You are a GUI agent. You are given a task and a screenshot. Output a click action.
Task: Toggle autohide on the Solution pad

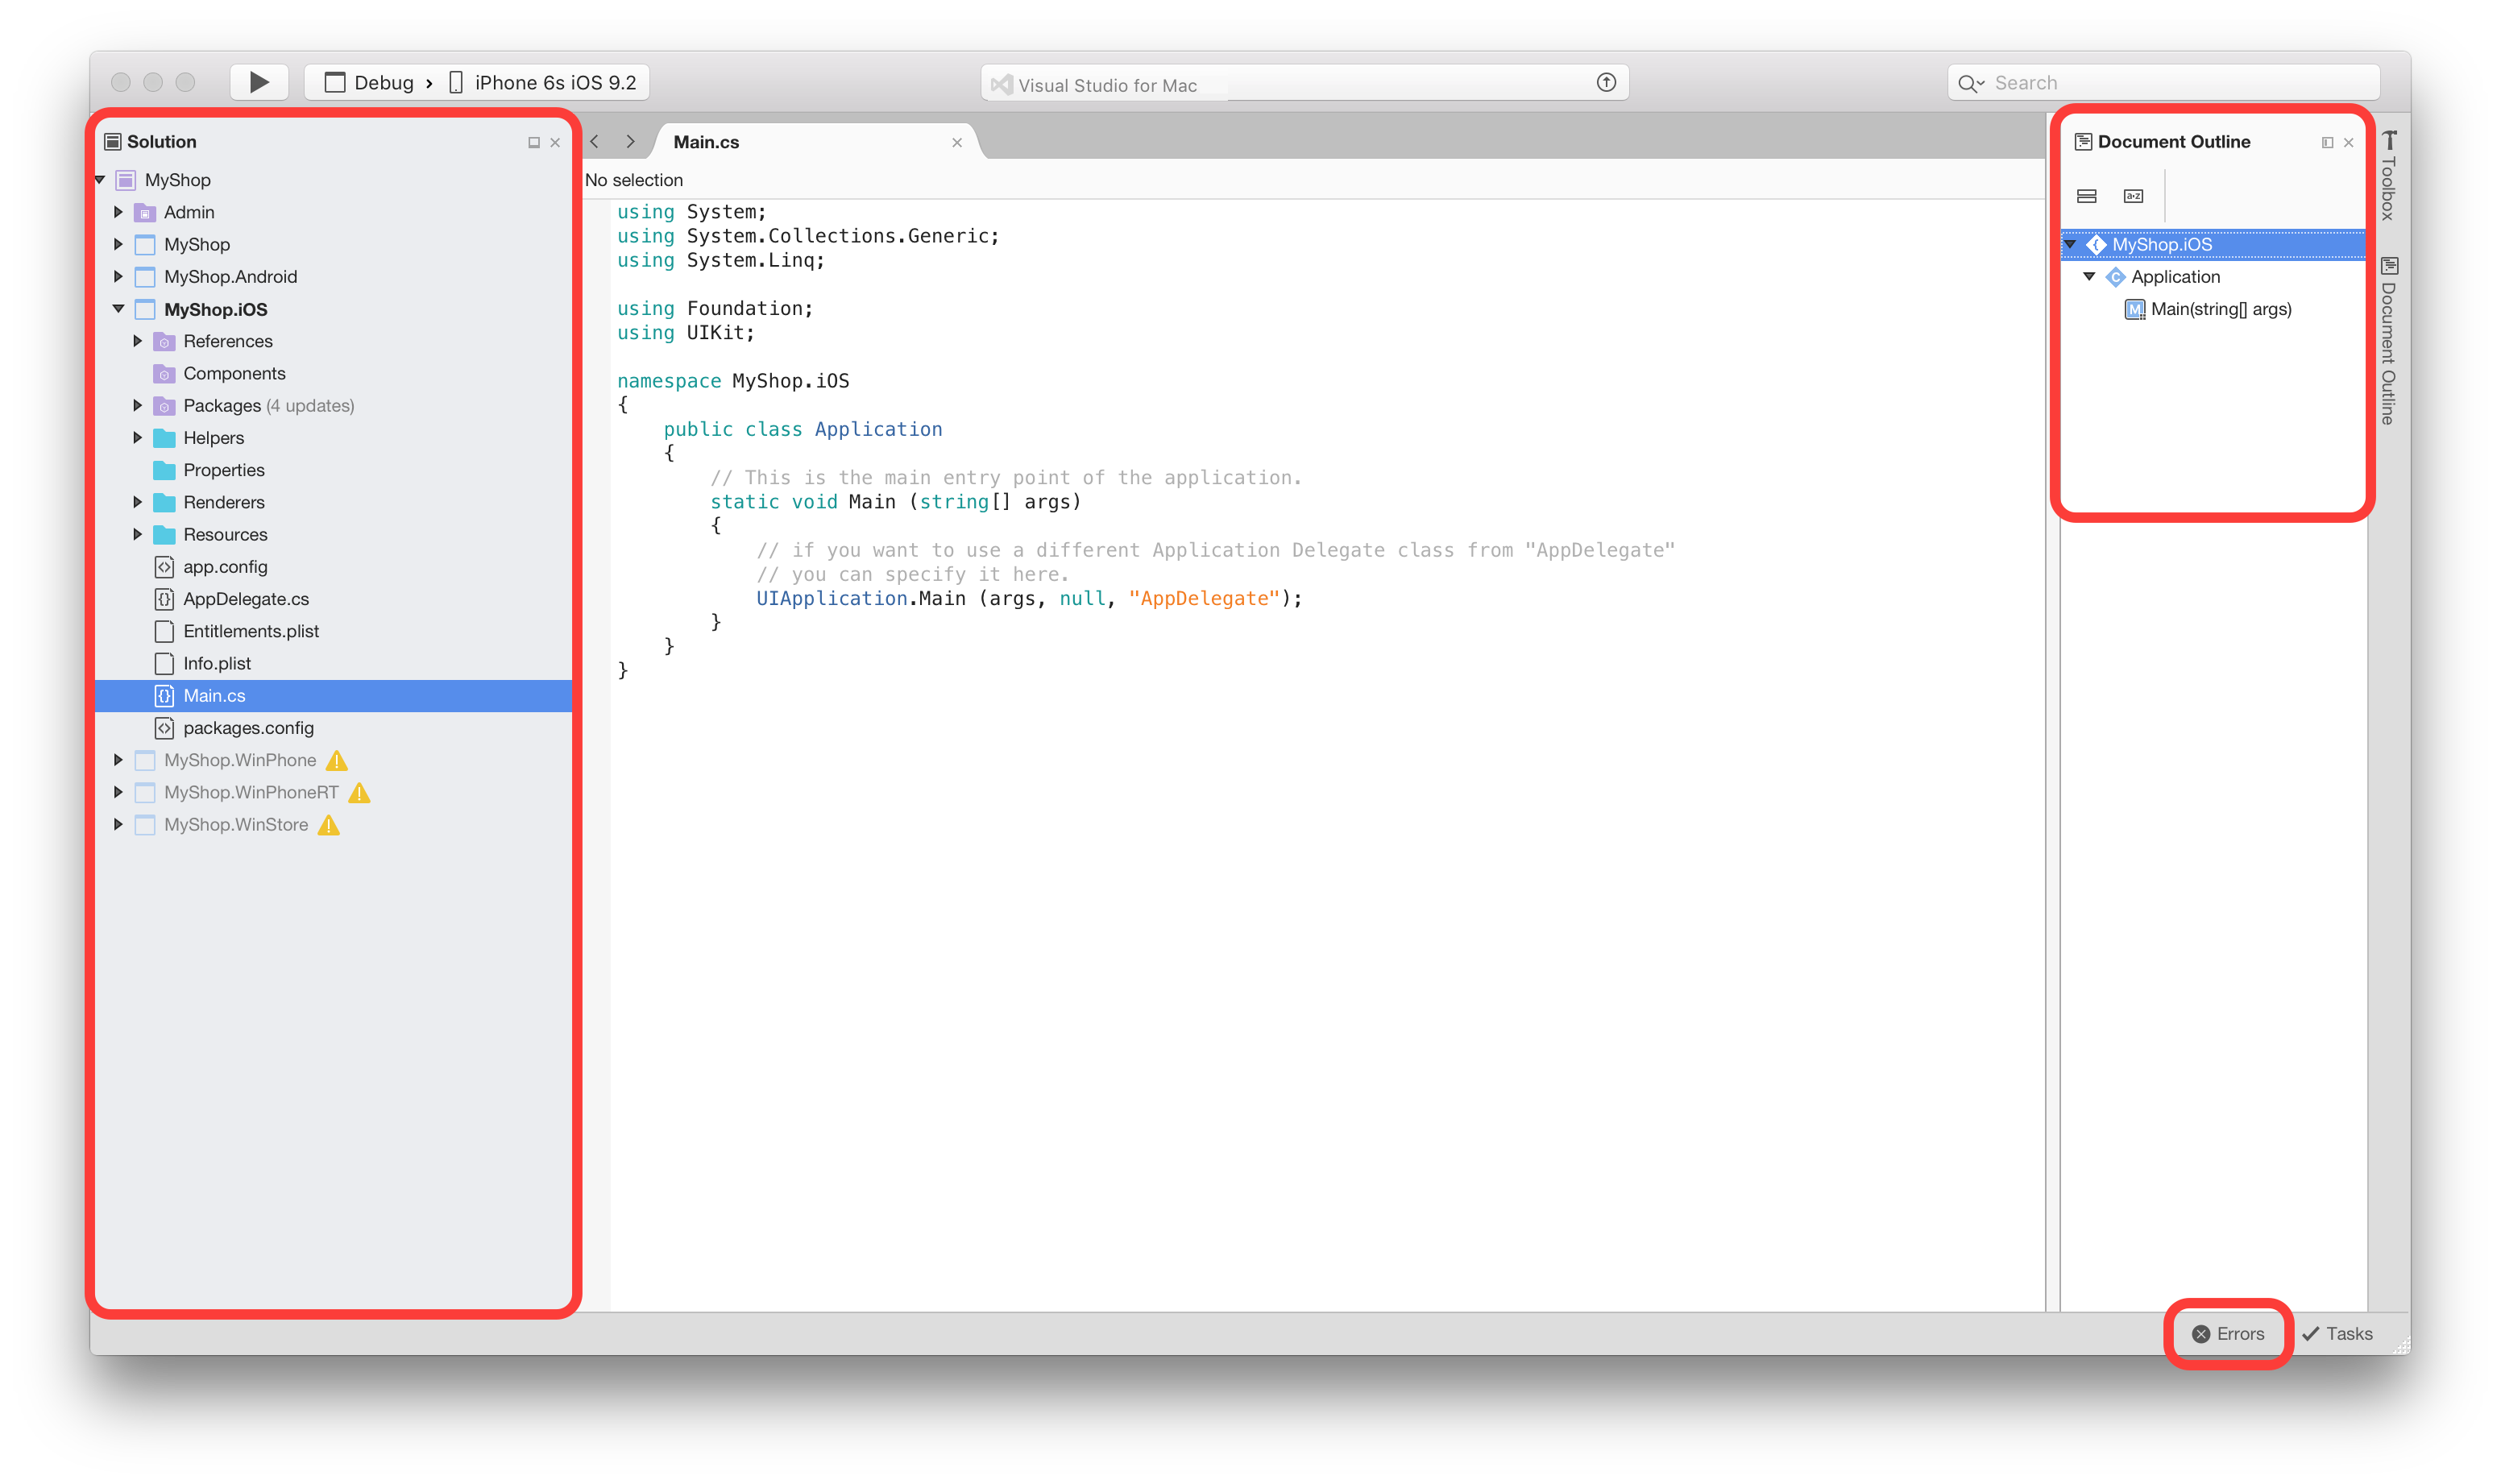click(534, 143)
